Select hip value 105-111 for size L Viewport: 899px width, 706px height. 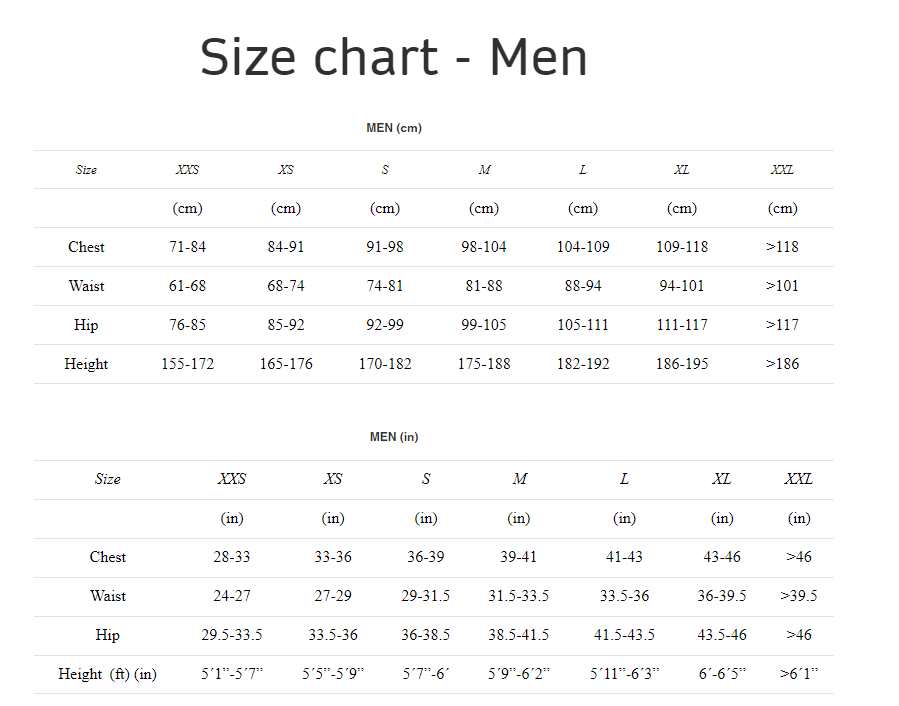(x=583, y=325)
